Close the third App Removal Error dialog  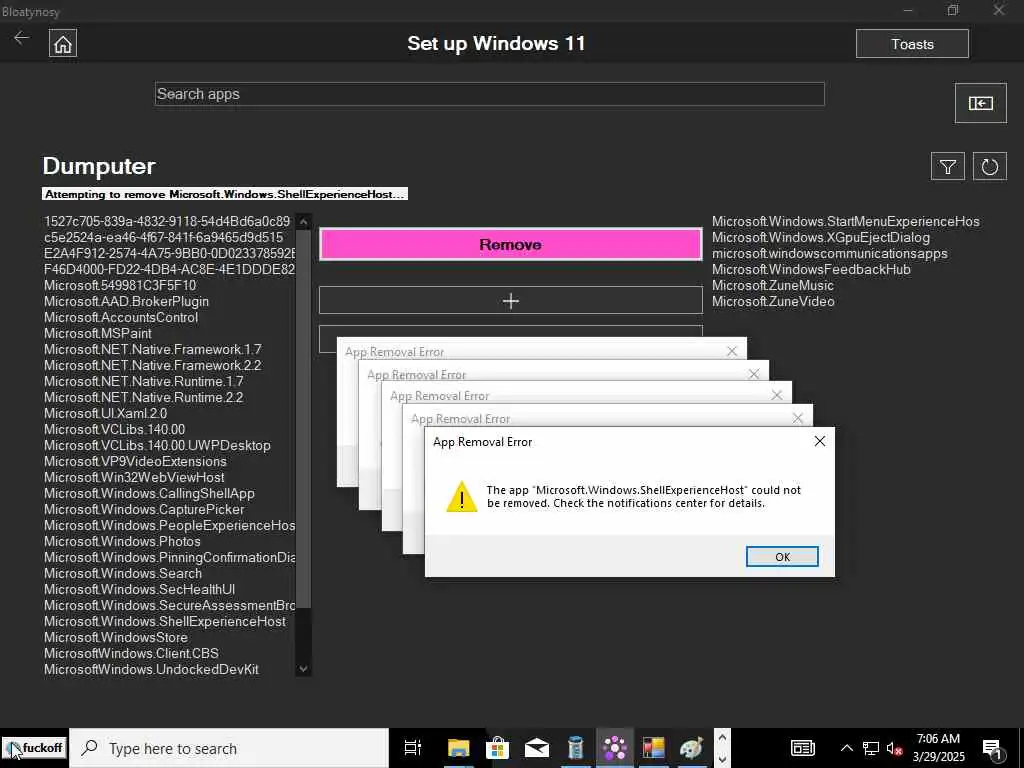[x=776, y=396]
